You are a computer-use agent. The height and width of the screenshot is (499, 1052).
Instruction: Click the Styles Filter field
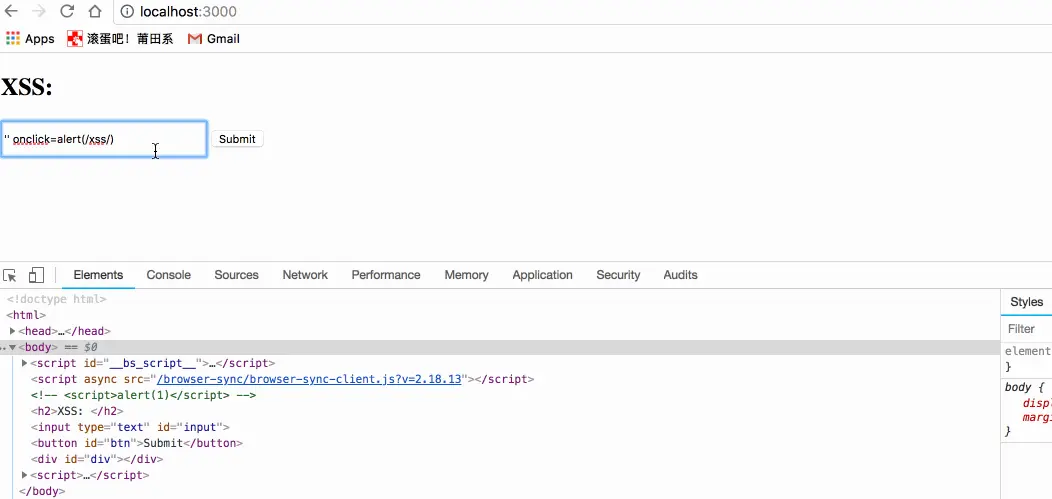click(x=1029, y=329)
